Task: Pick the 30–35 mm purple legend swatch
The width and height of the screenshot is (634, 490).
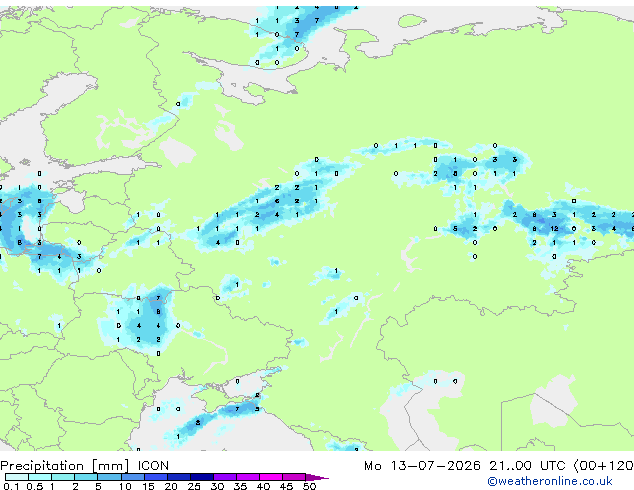Action: [x=225, y=477]
